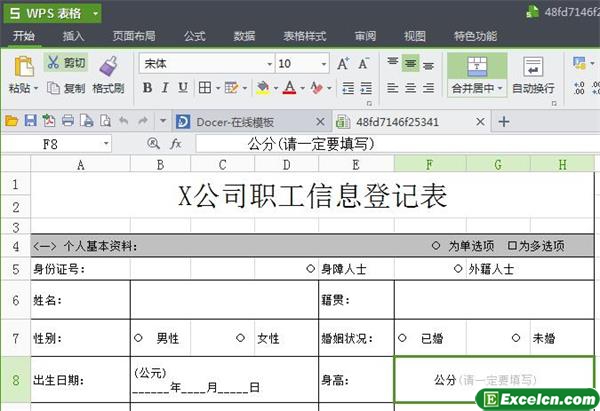Switch to the 审阅 ribbon tab

(x=365, y=36)
